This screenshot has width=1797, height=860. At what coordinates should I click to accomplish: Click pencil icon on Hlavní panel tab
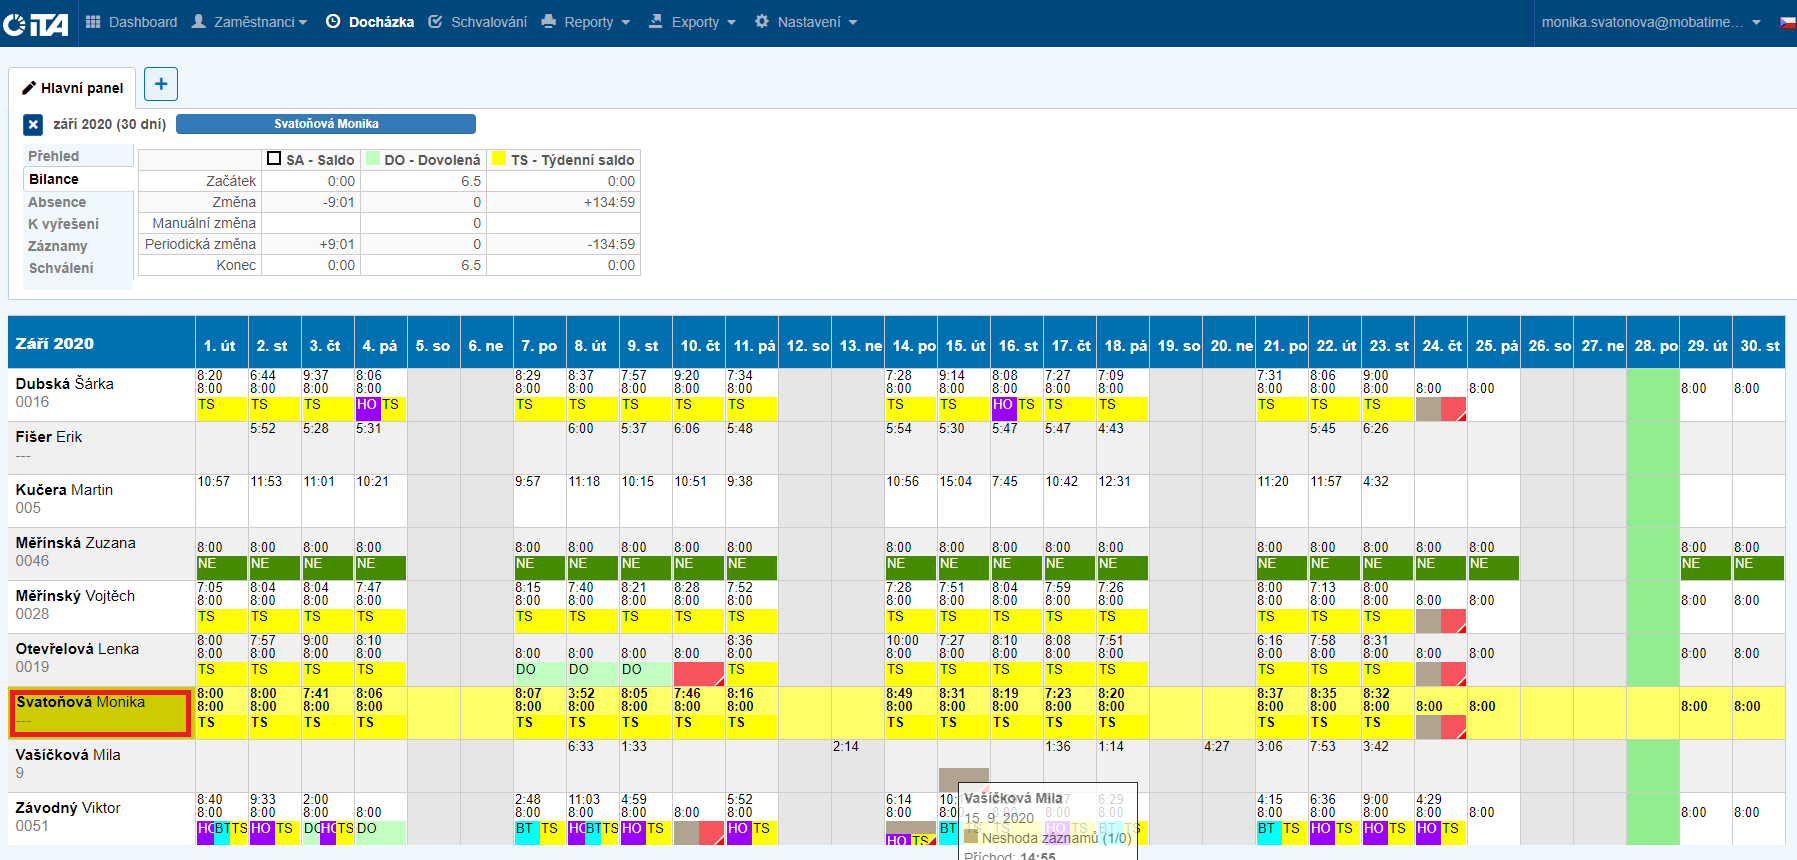click(29, 88)
